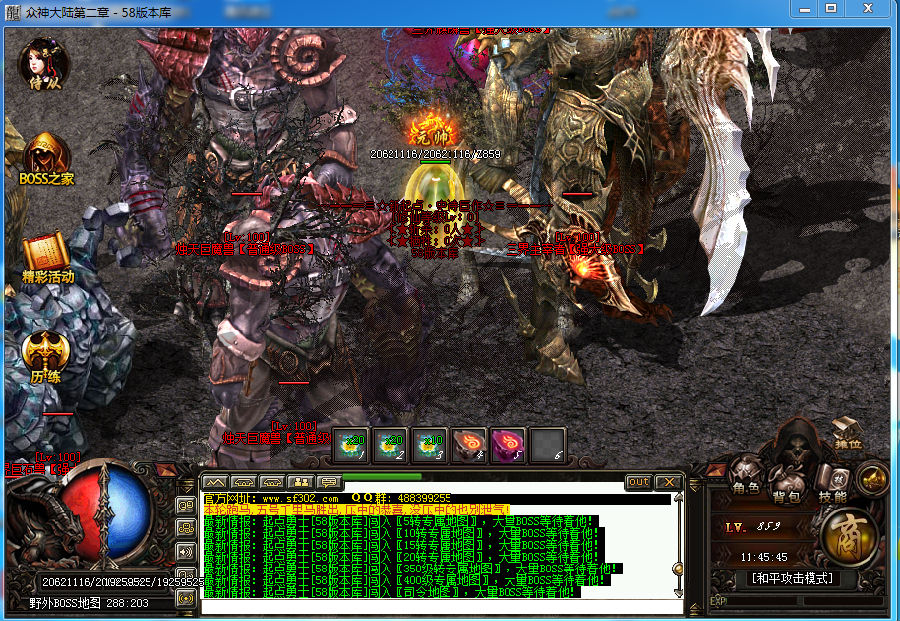
Task: Click the green bar above chat window
Action: pyautogui.click(x=382, y=476)
